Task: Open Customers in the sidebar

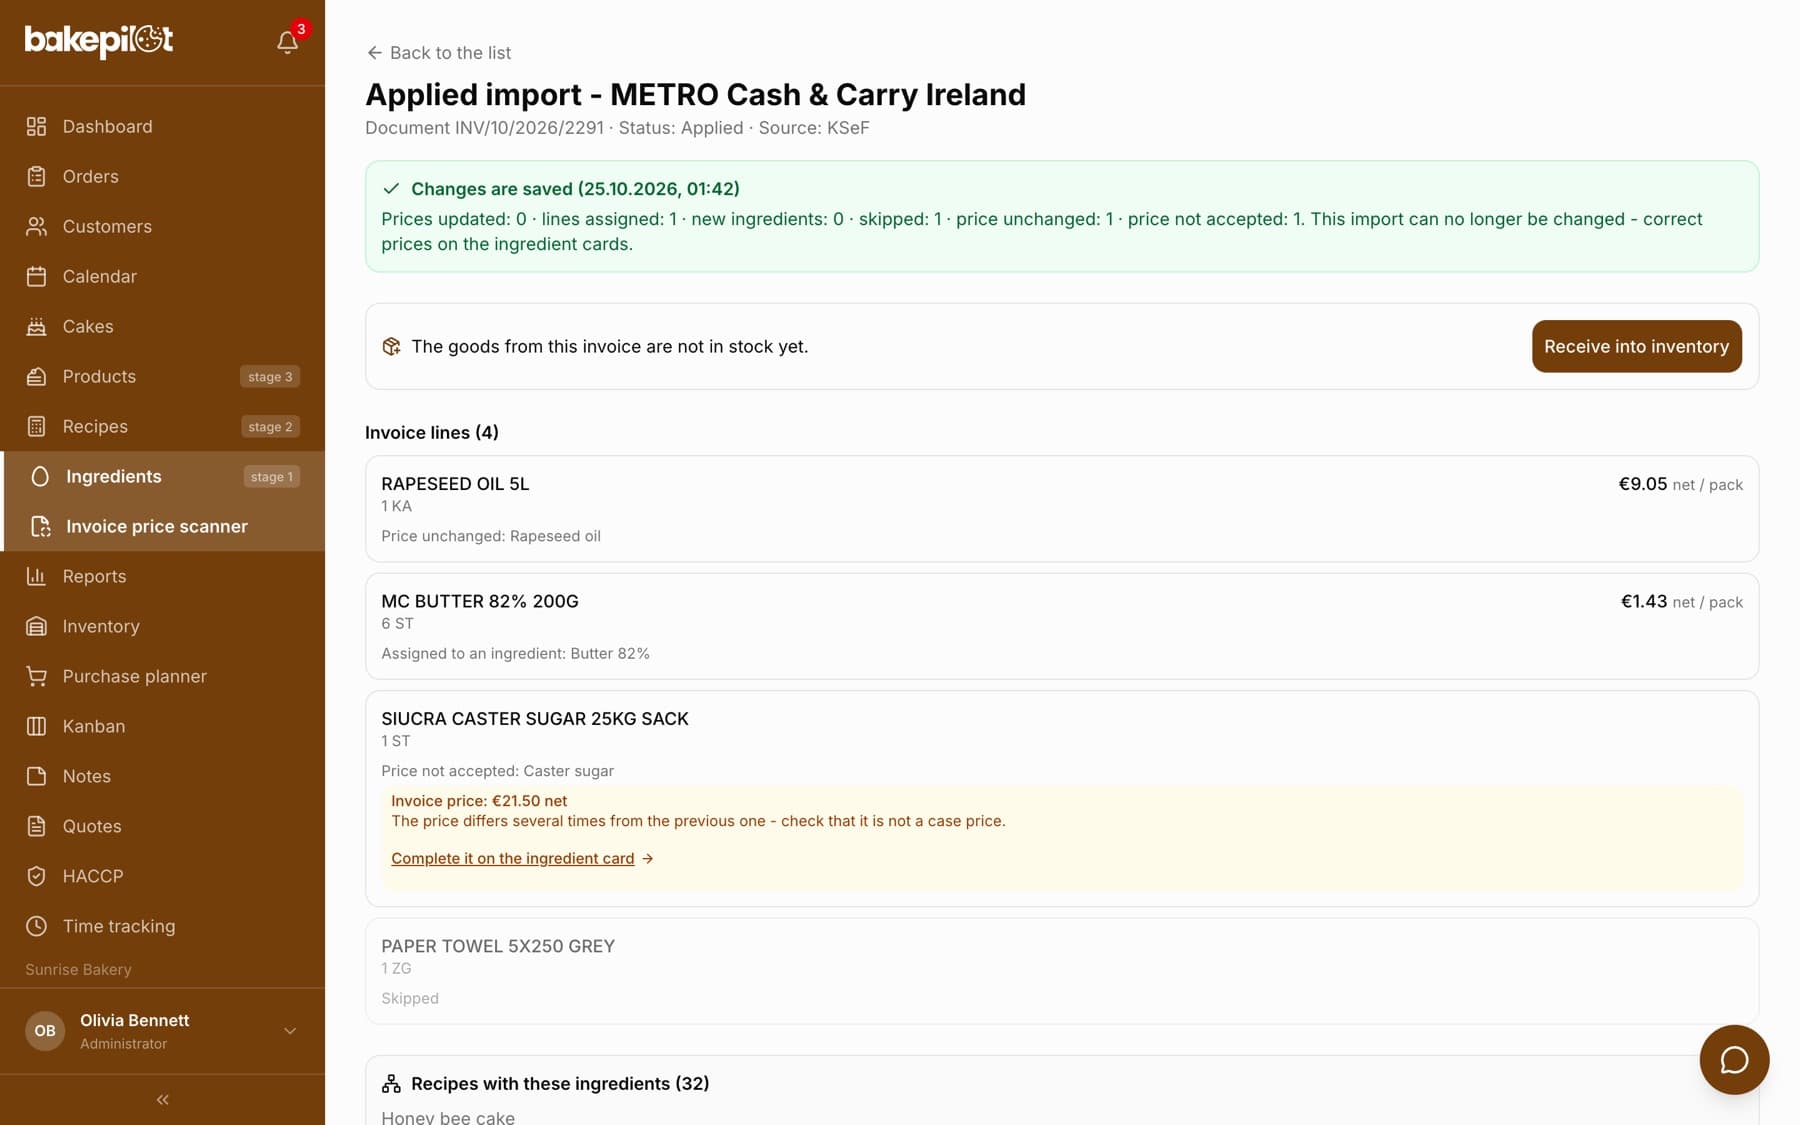Action: (162, 226)
